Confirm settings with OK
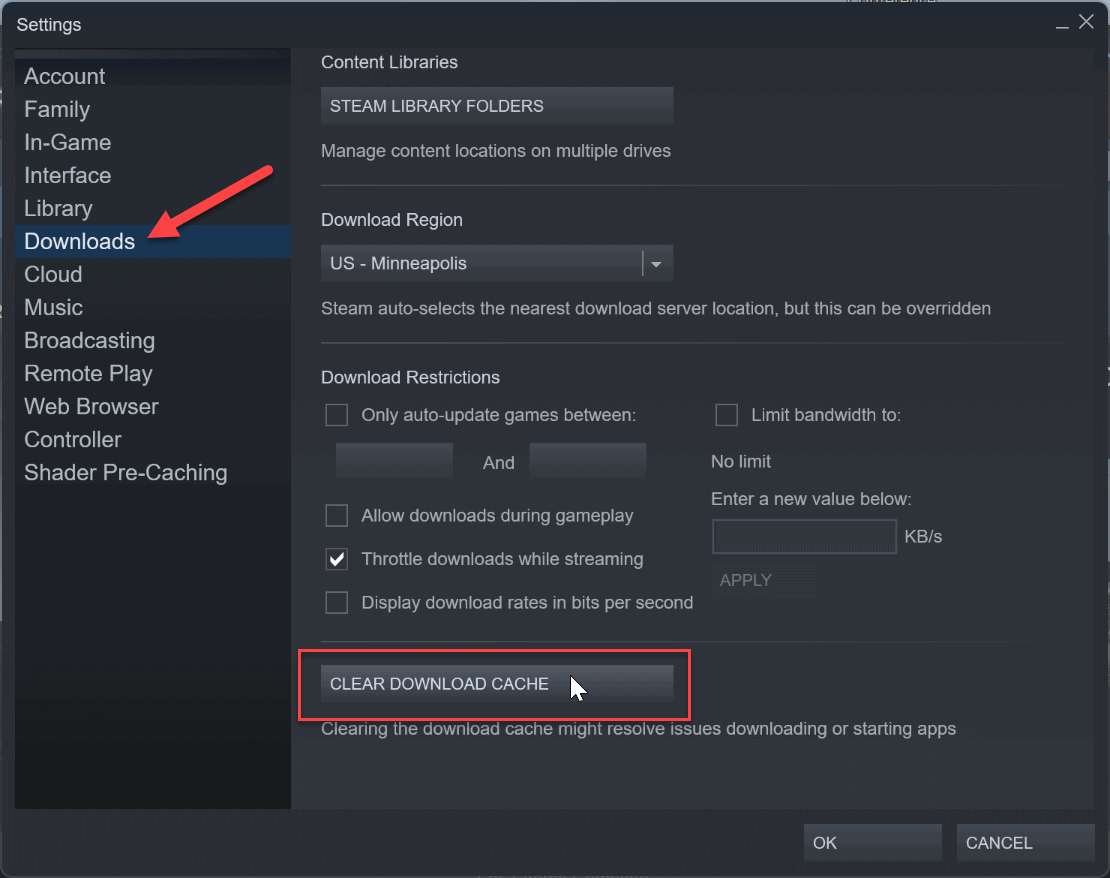1110x878 pixels. click(871, 842)
